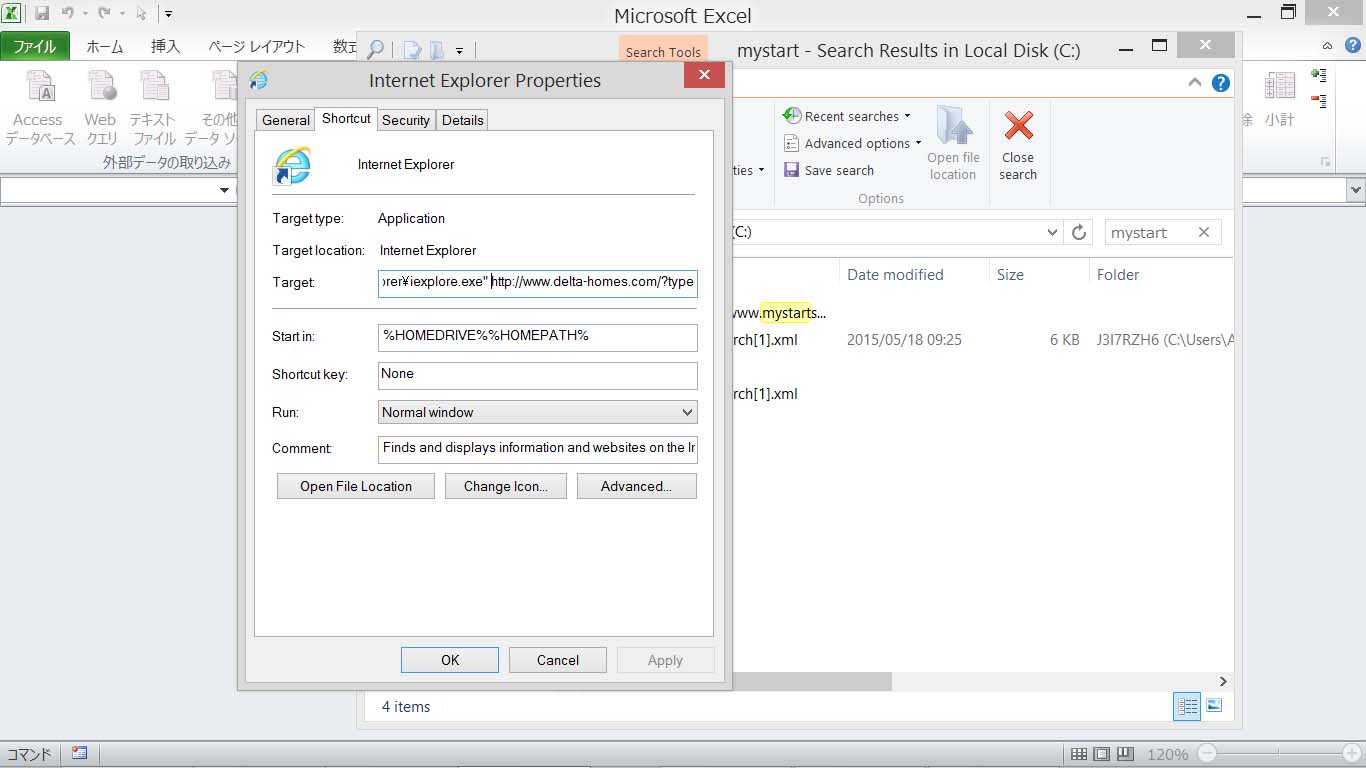
Task: Open the green ファイル tab in Excel
Action: pyautogui.click(x=35, y=46)
